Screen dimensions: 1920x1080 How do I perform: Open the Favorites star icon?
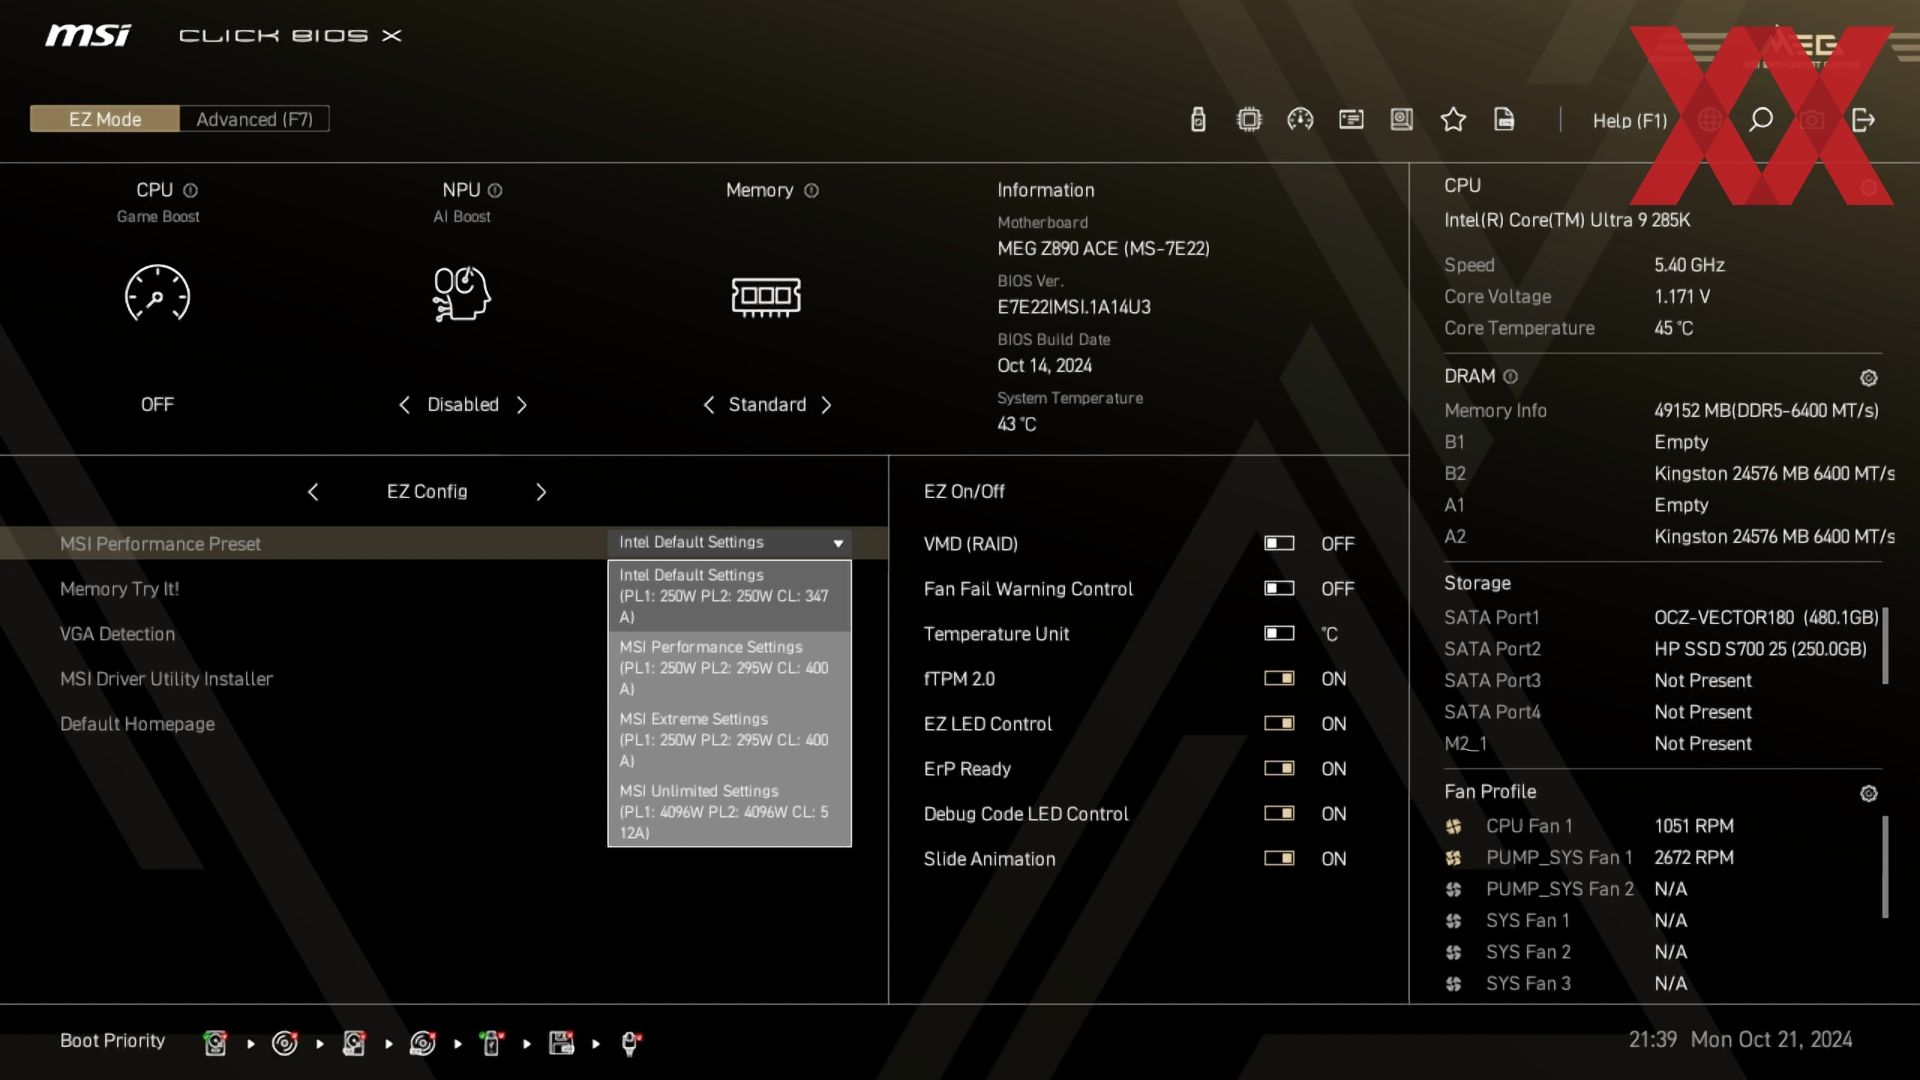point(1453,120)
